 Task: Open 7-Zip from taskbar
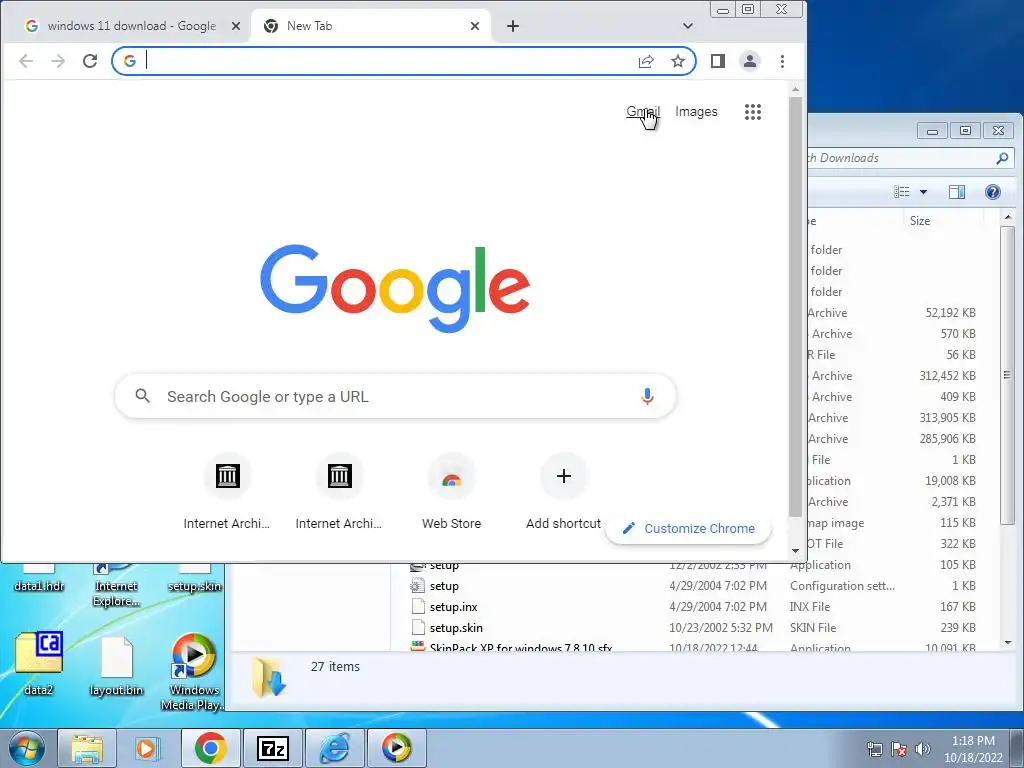[x=273, y=748]
